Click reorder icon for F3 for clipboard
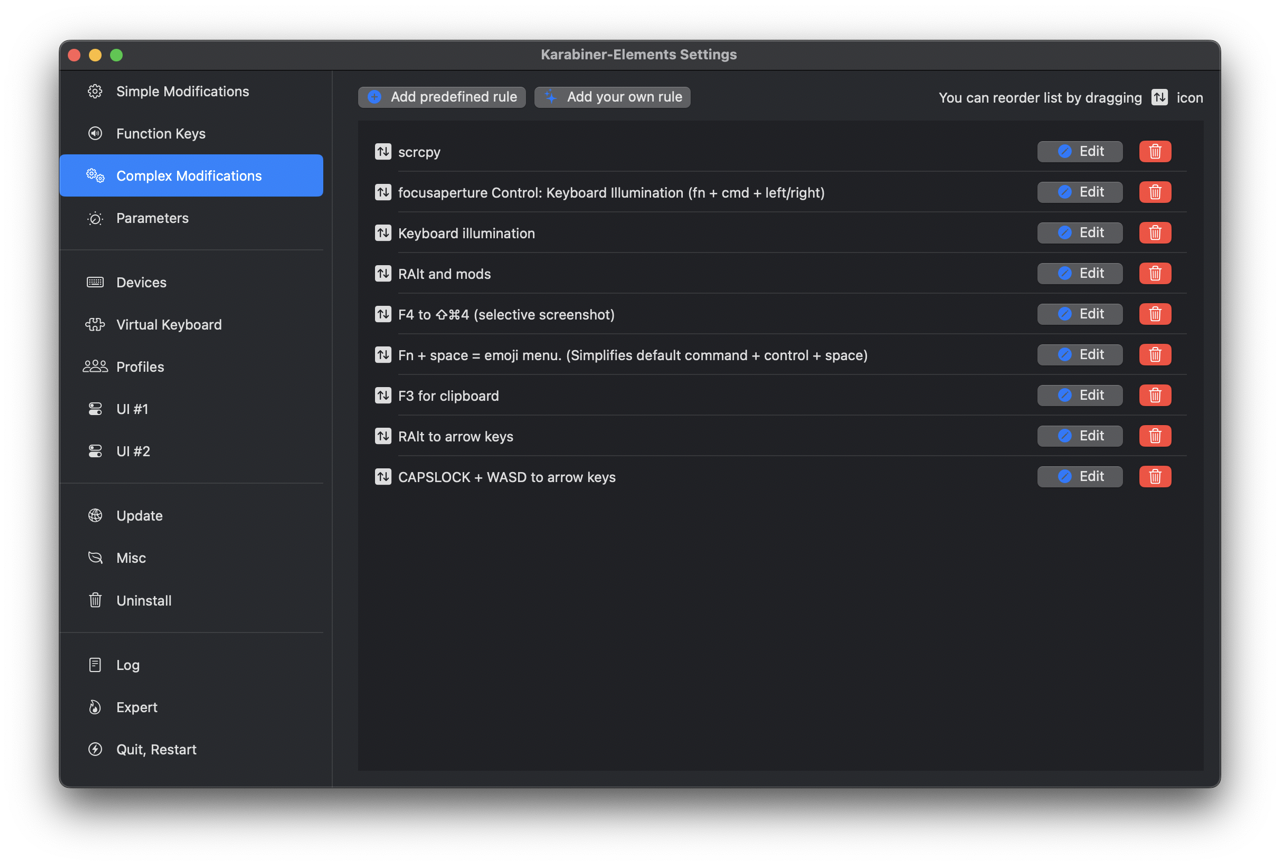The width and height of the screenshot is (1280, 866). point(383,395)
